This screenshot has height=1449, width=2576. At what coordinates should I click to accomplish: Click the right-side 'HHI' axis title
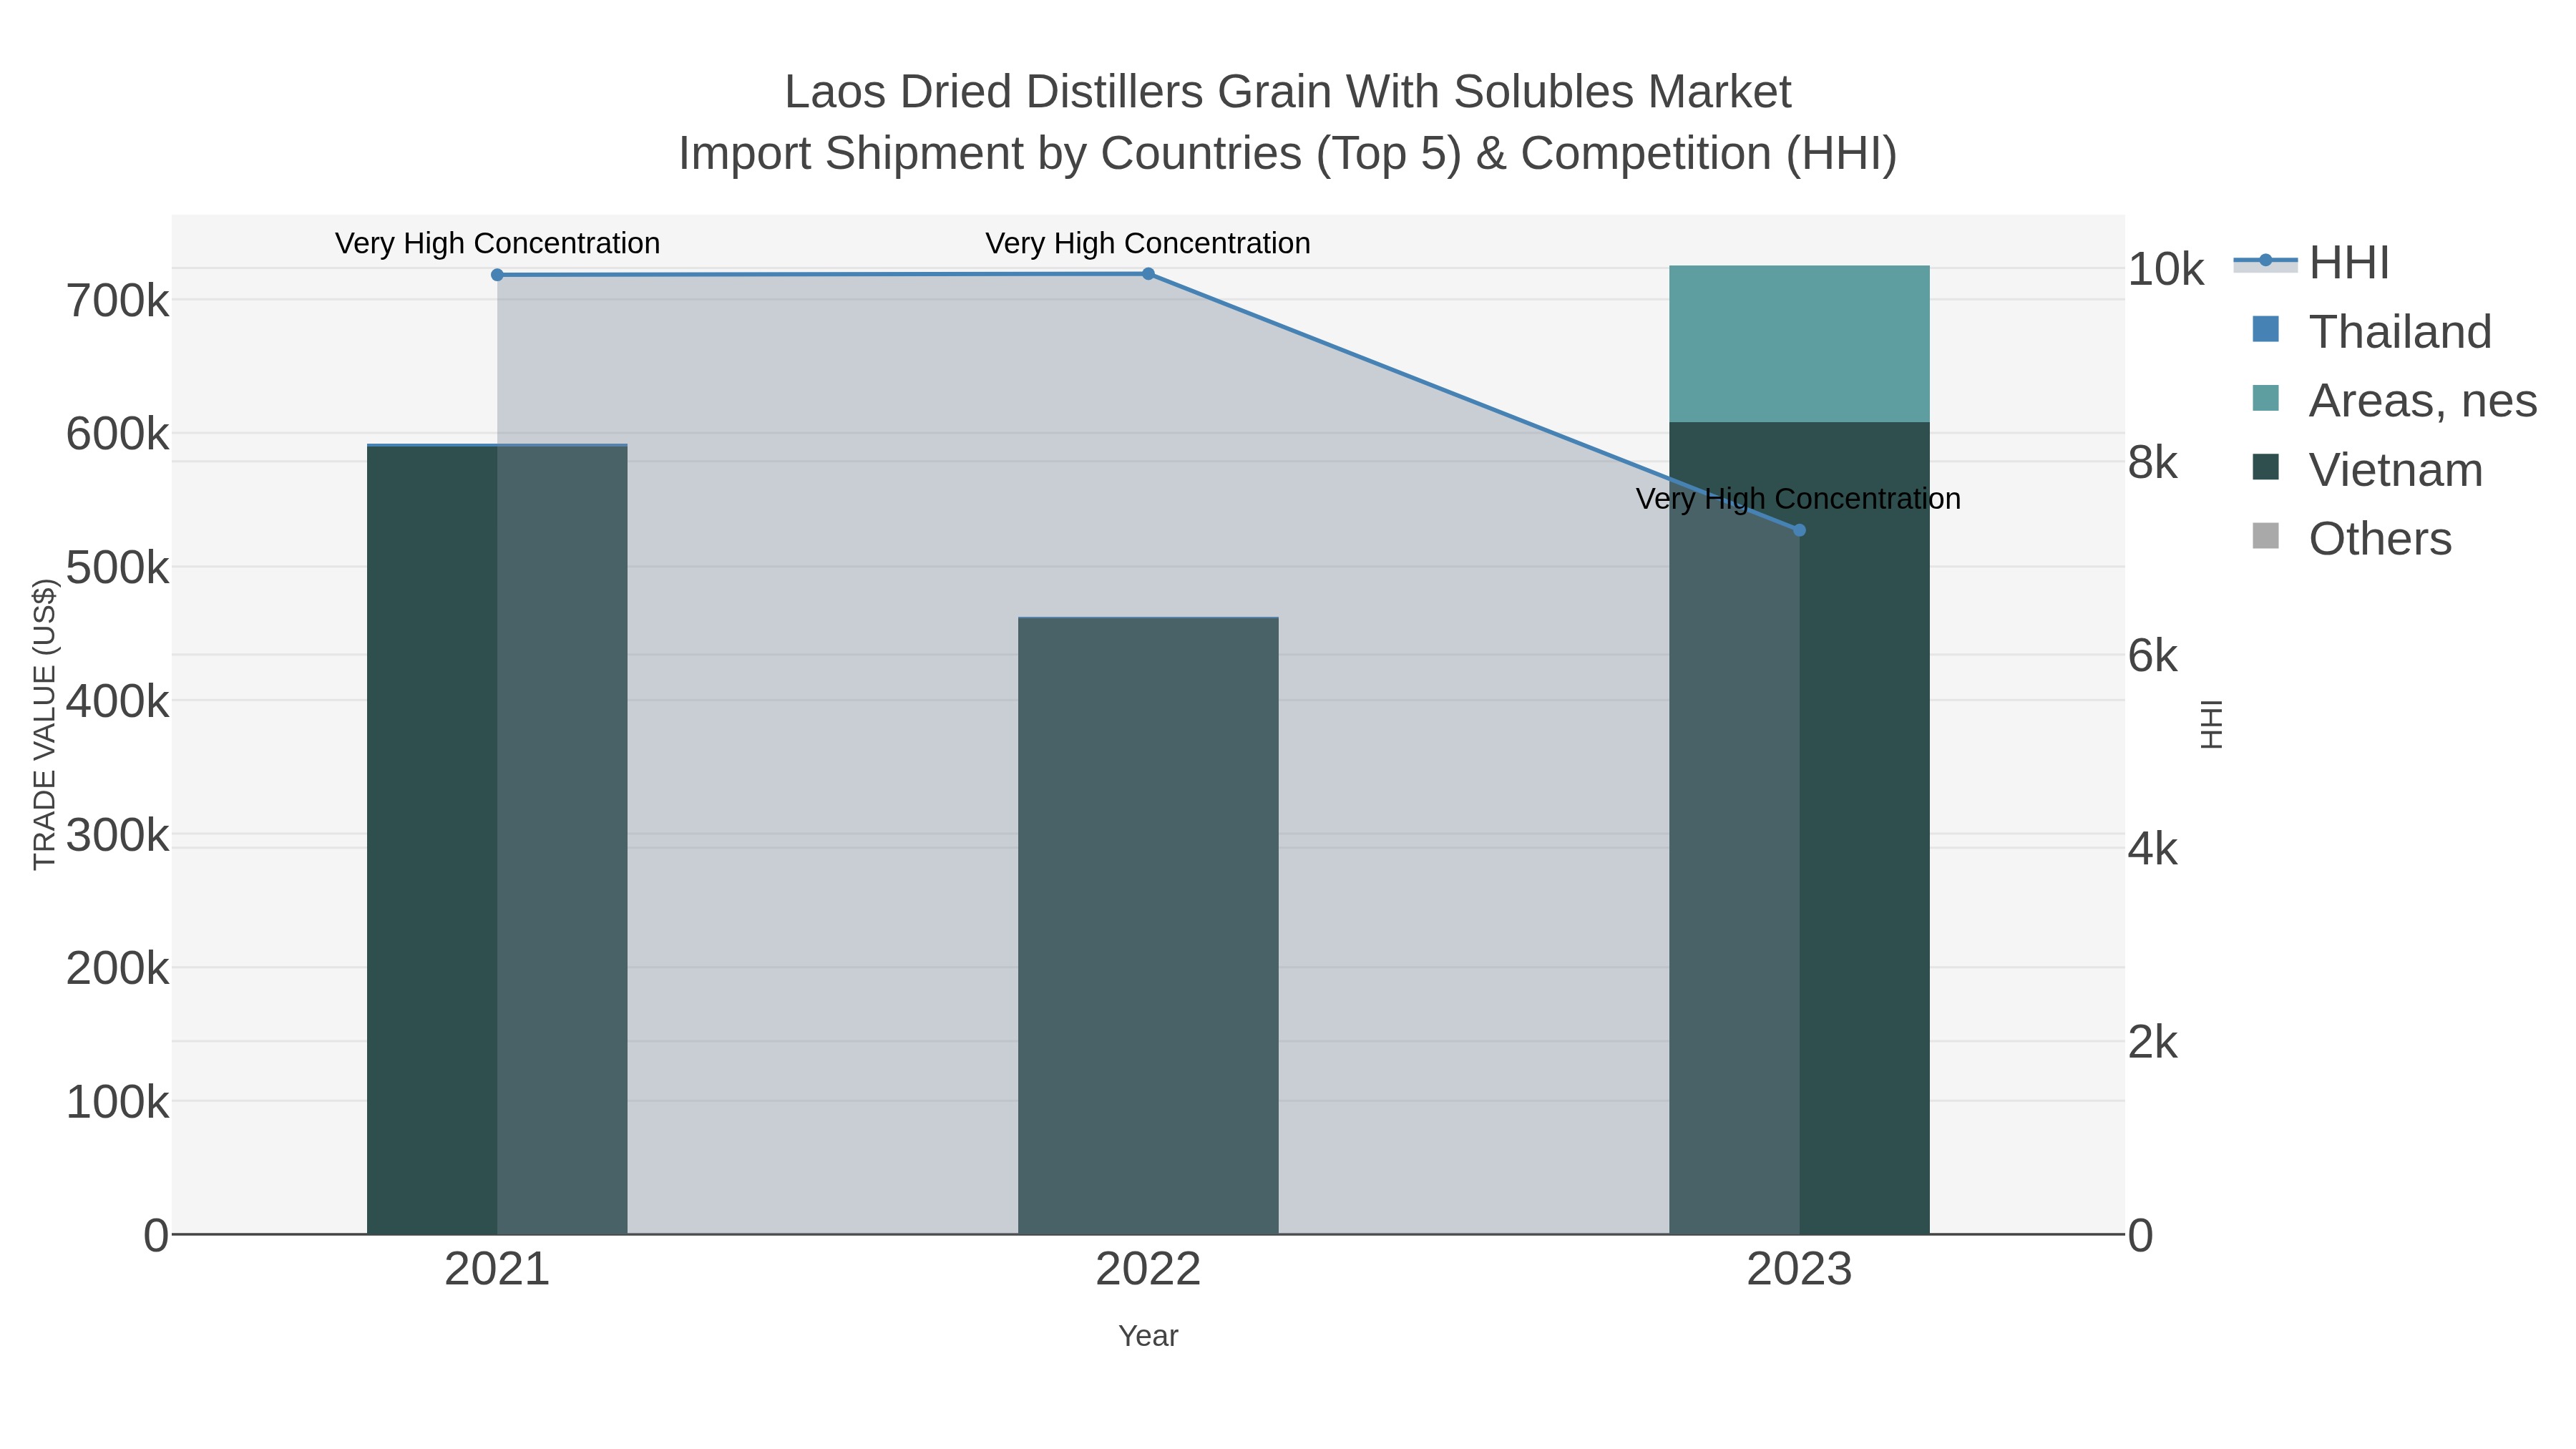(2211, 724)
